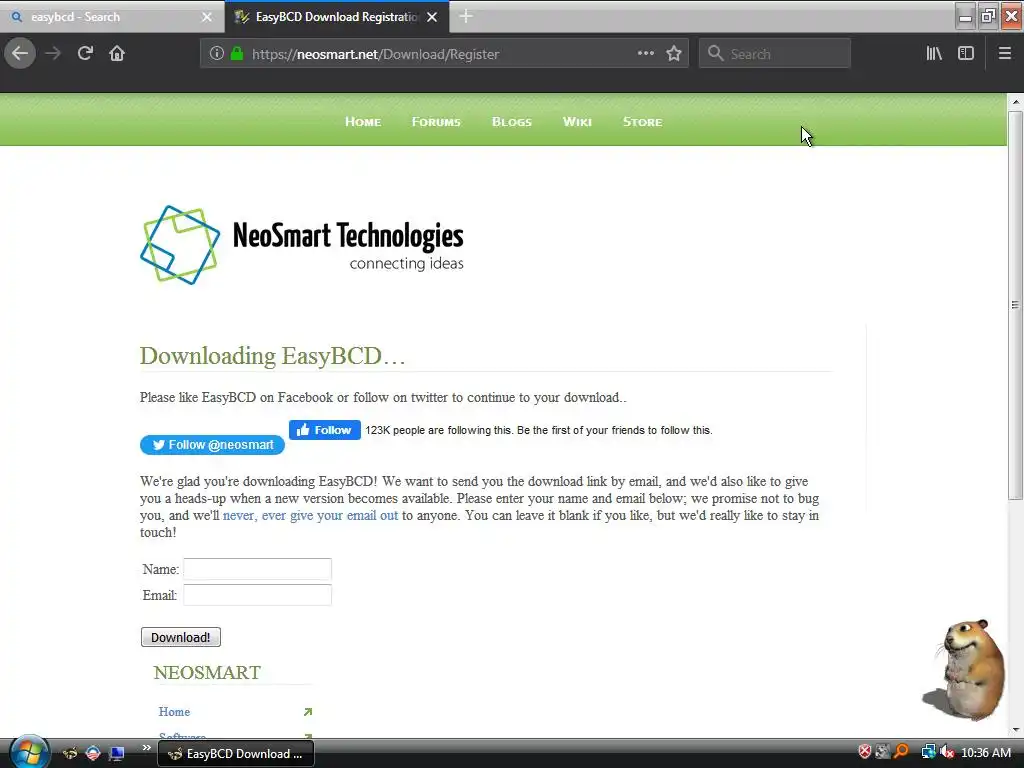Image resolution: width=1024 pixels, height=768 pixels.
Task: Click the show desktop quick launch icon
Action: click(117, 753)
